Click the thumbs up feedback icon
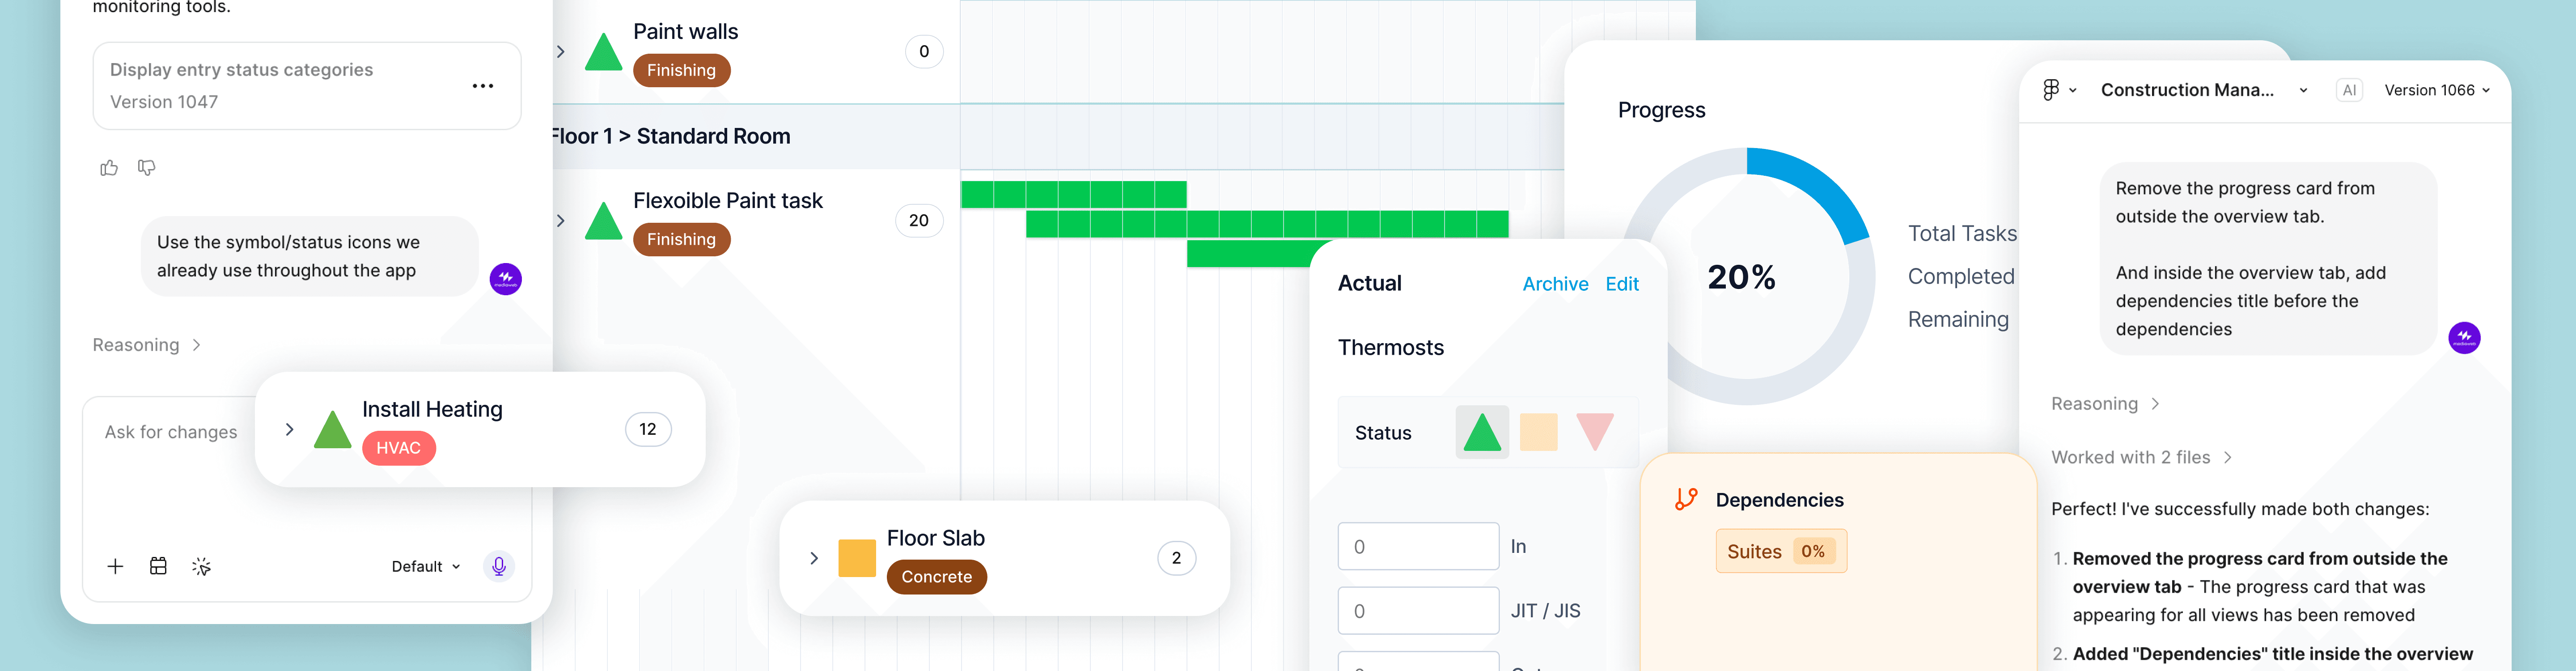Viewport: 2576px width, 671px height. [x=109, y=168]
